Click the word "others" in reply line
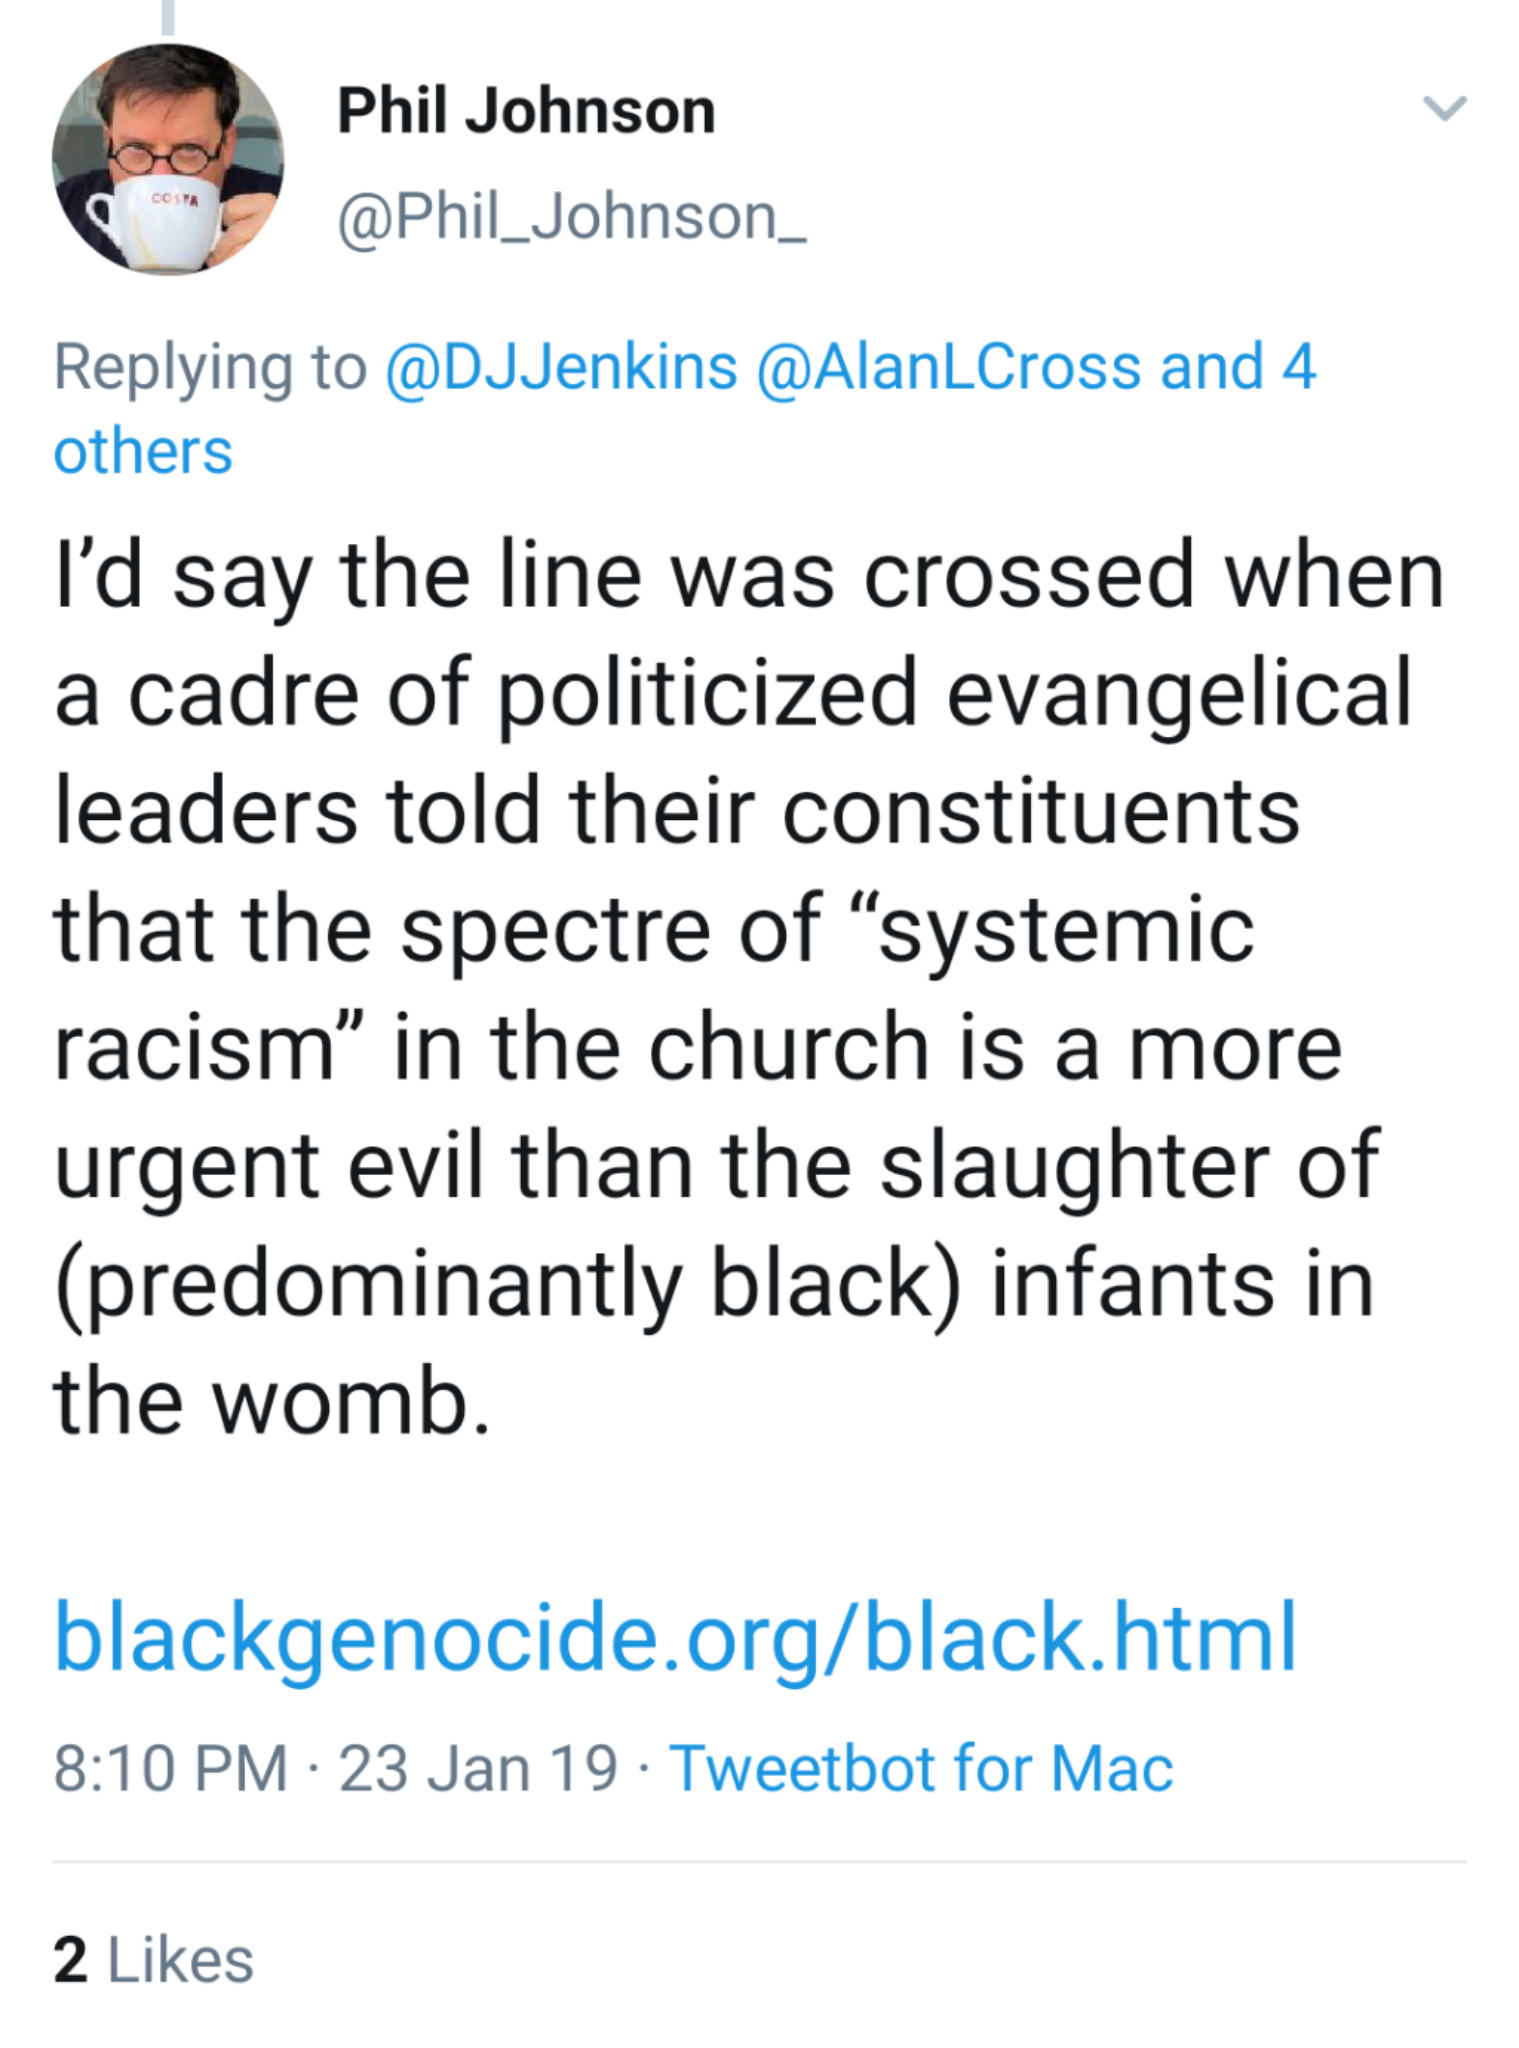Image resolution: width=1519 pixels, height=2048 pixels. click(143, 451)
